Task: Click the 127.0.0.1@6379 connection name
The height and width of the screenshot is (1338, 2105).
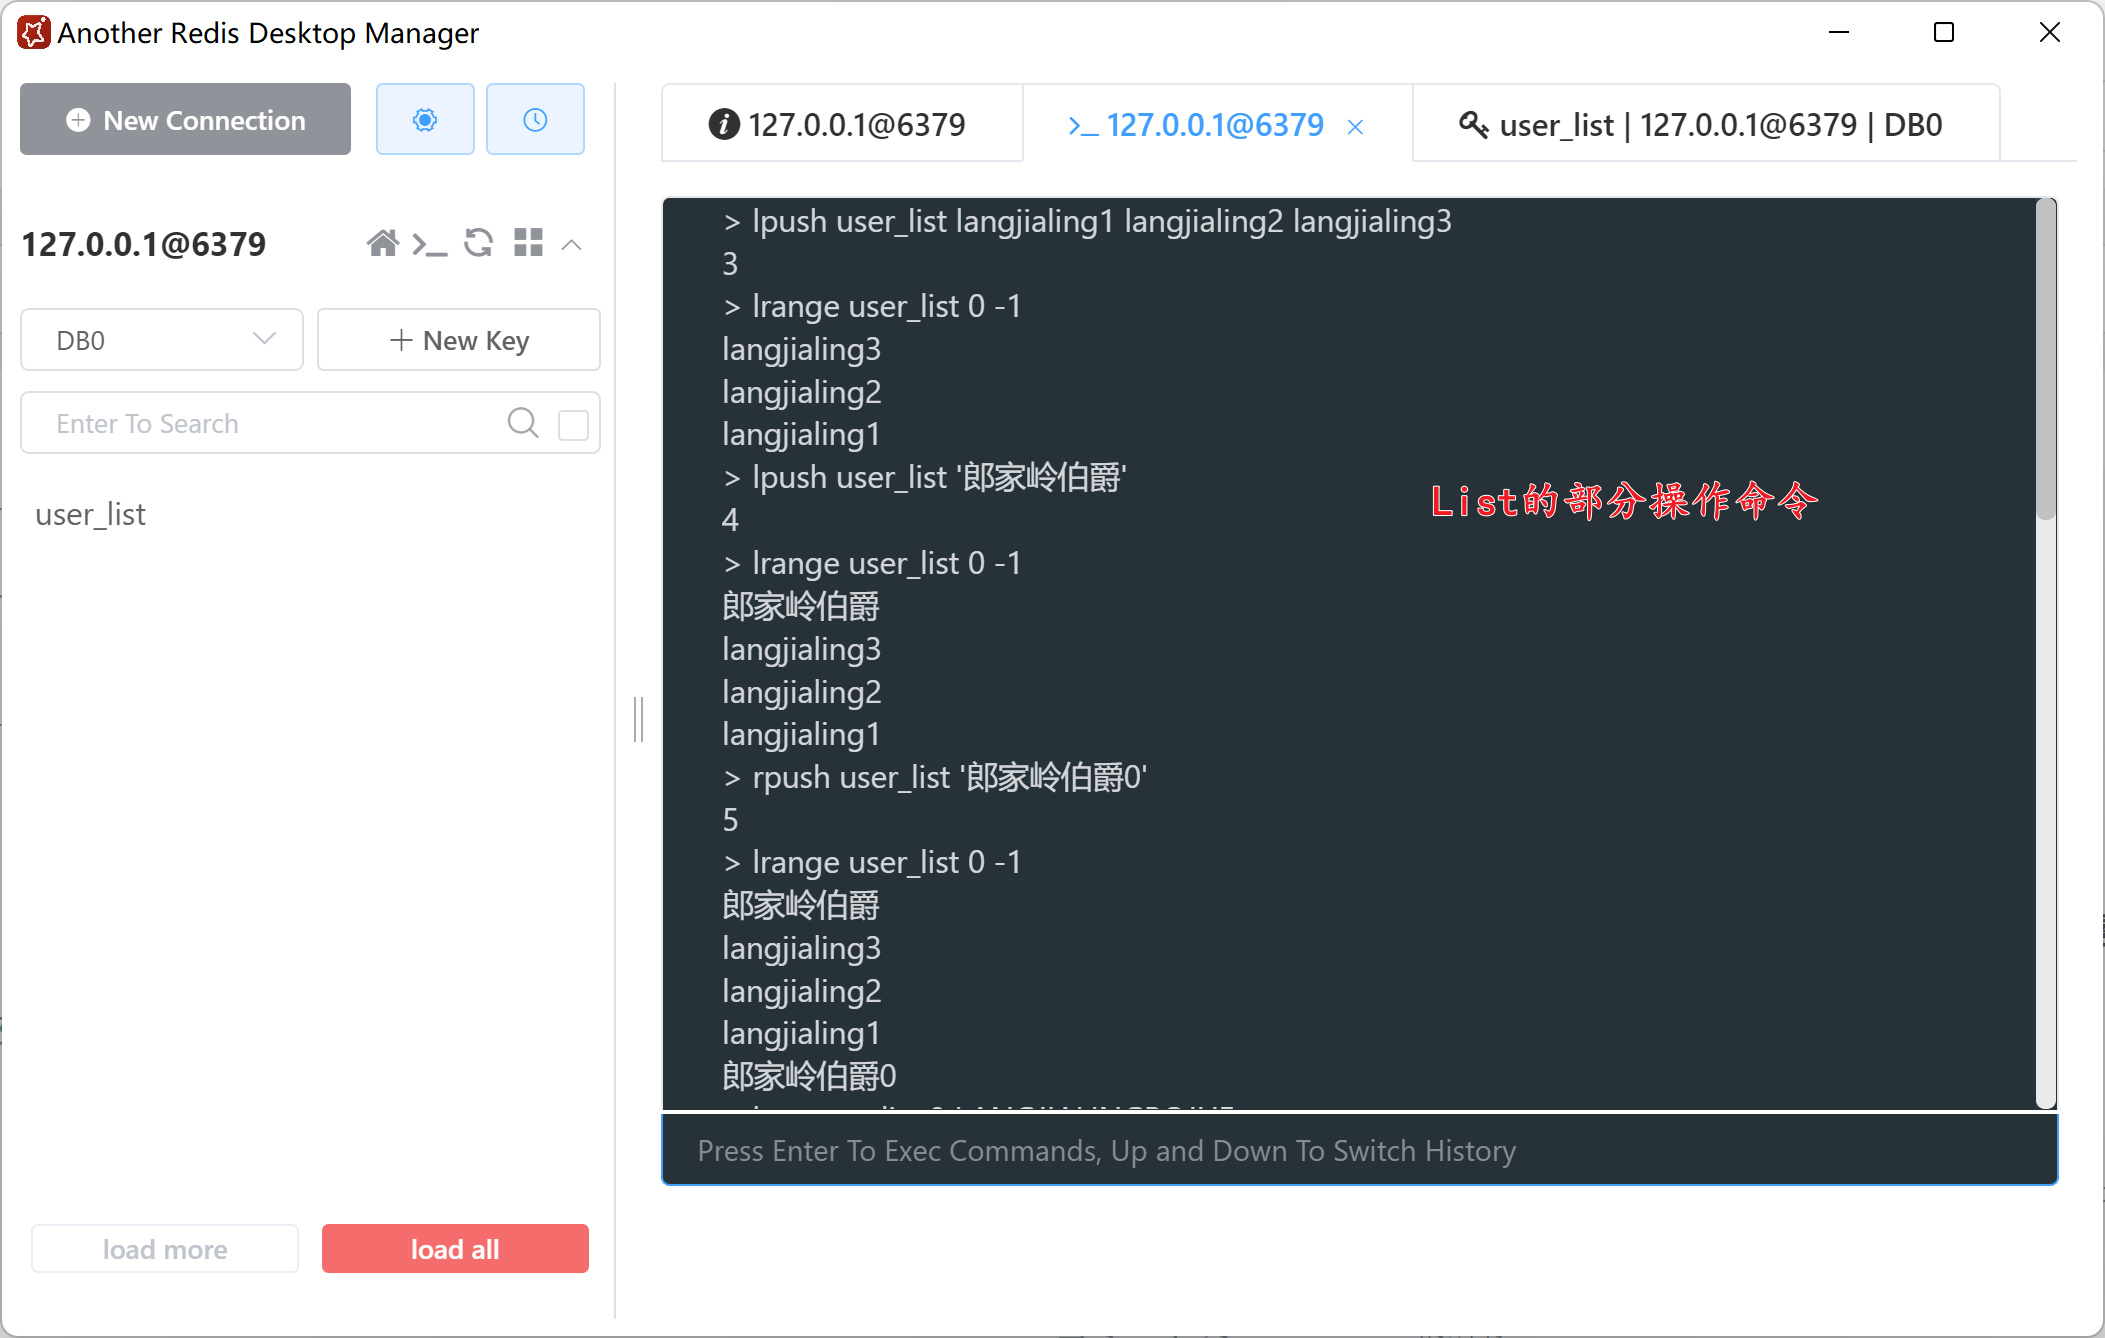Action: point(144,244)
